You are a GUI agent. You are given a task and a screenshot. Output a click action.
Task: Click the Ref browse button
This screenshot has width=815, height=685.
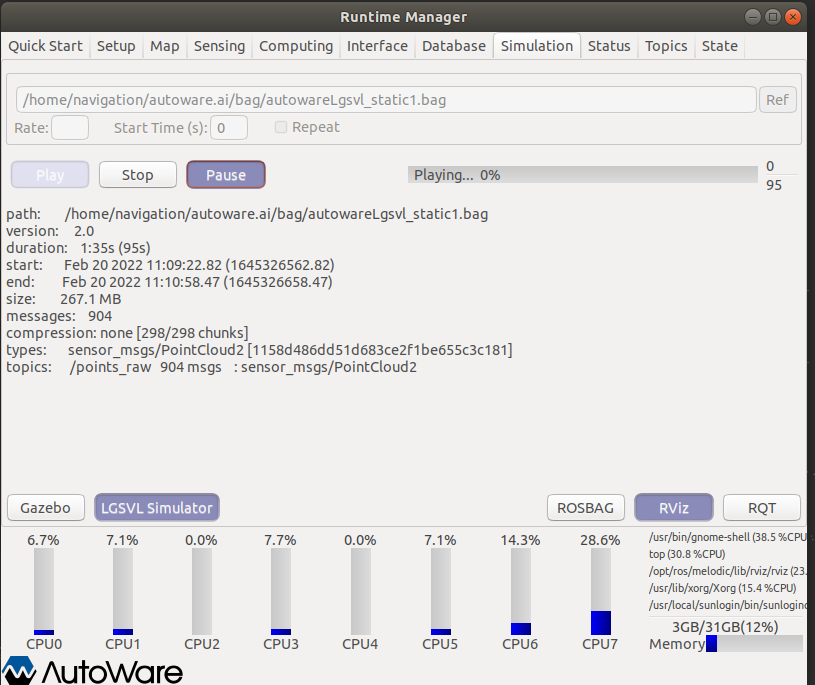click(778, 100)
